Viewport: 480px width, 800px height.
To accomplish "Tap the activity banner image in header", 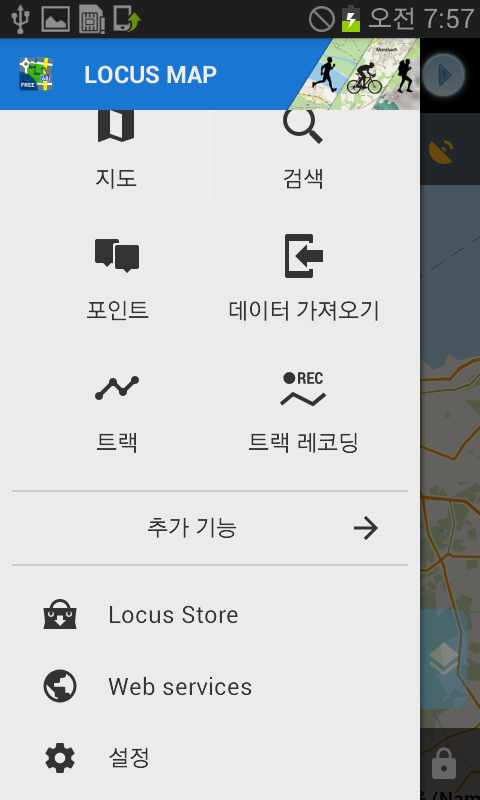I will tap(357, 74).
